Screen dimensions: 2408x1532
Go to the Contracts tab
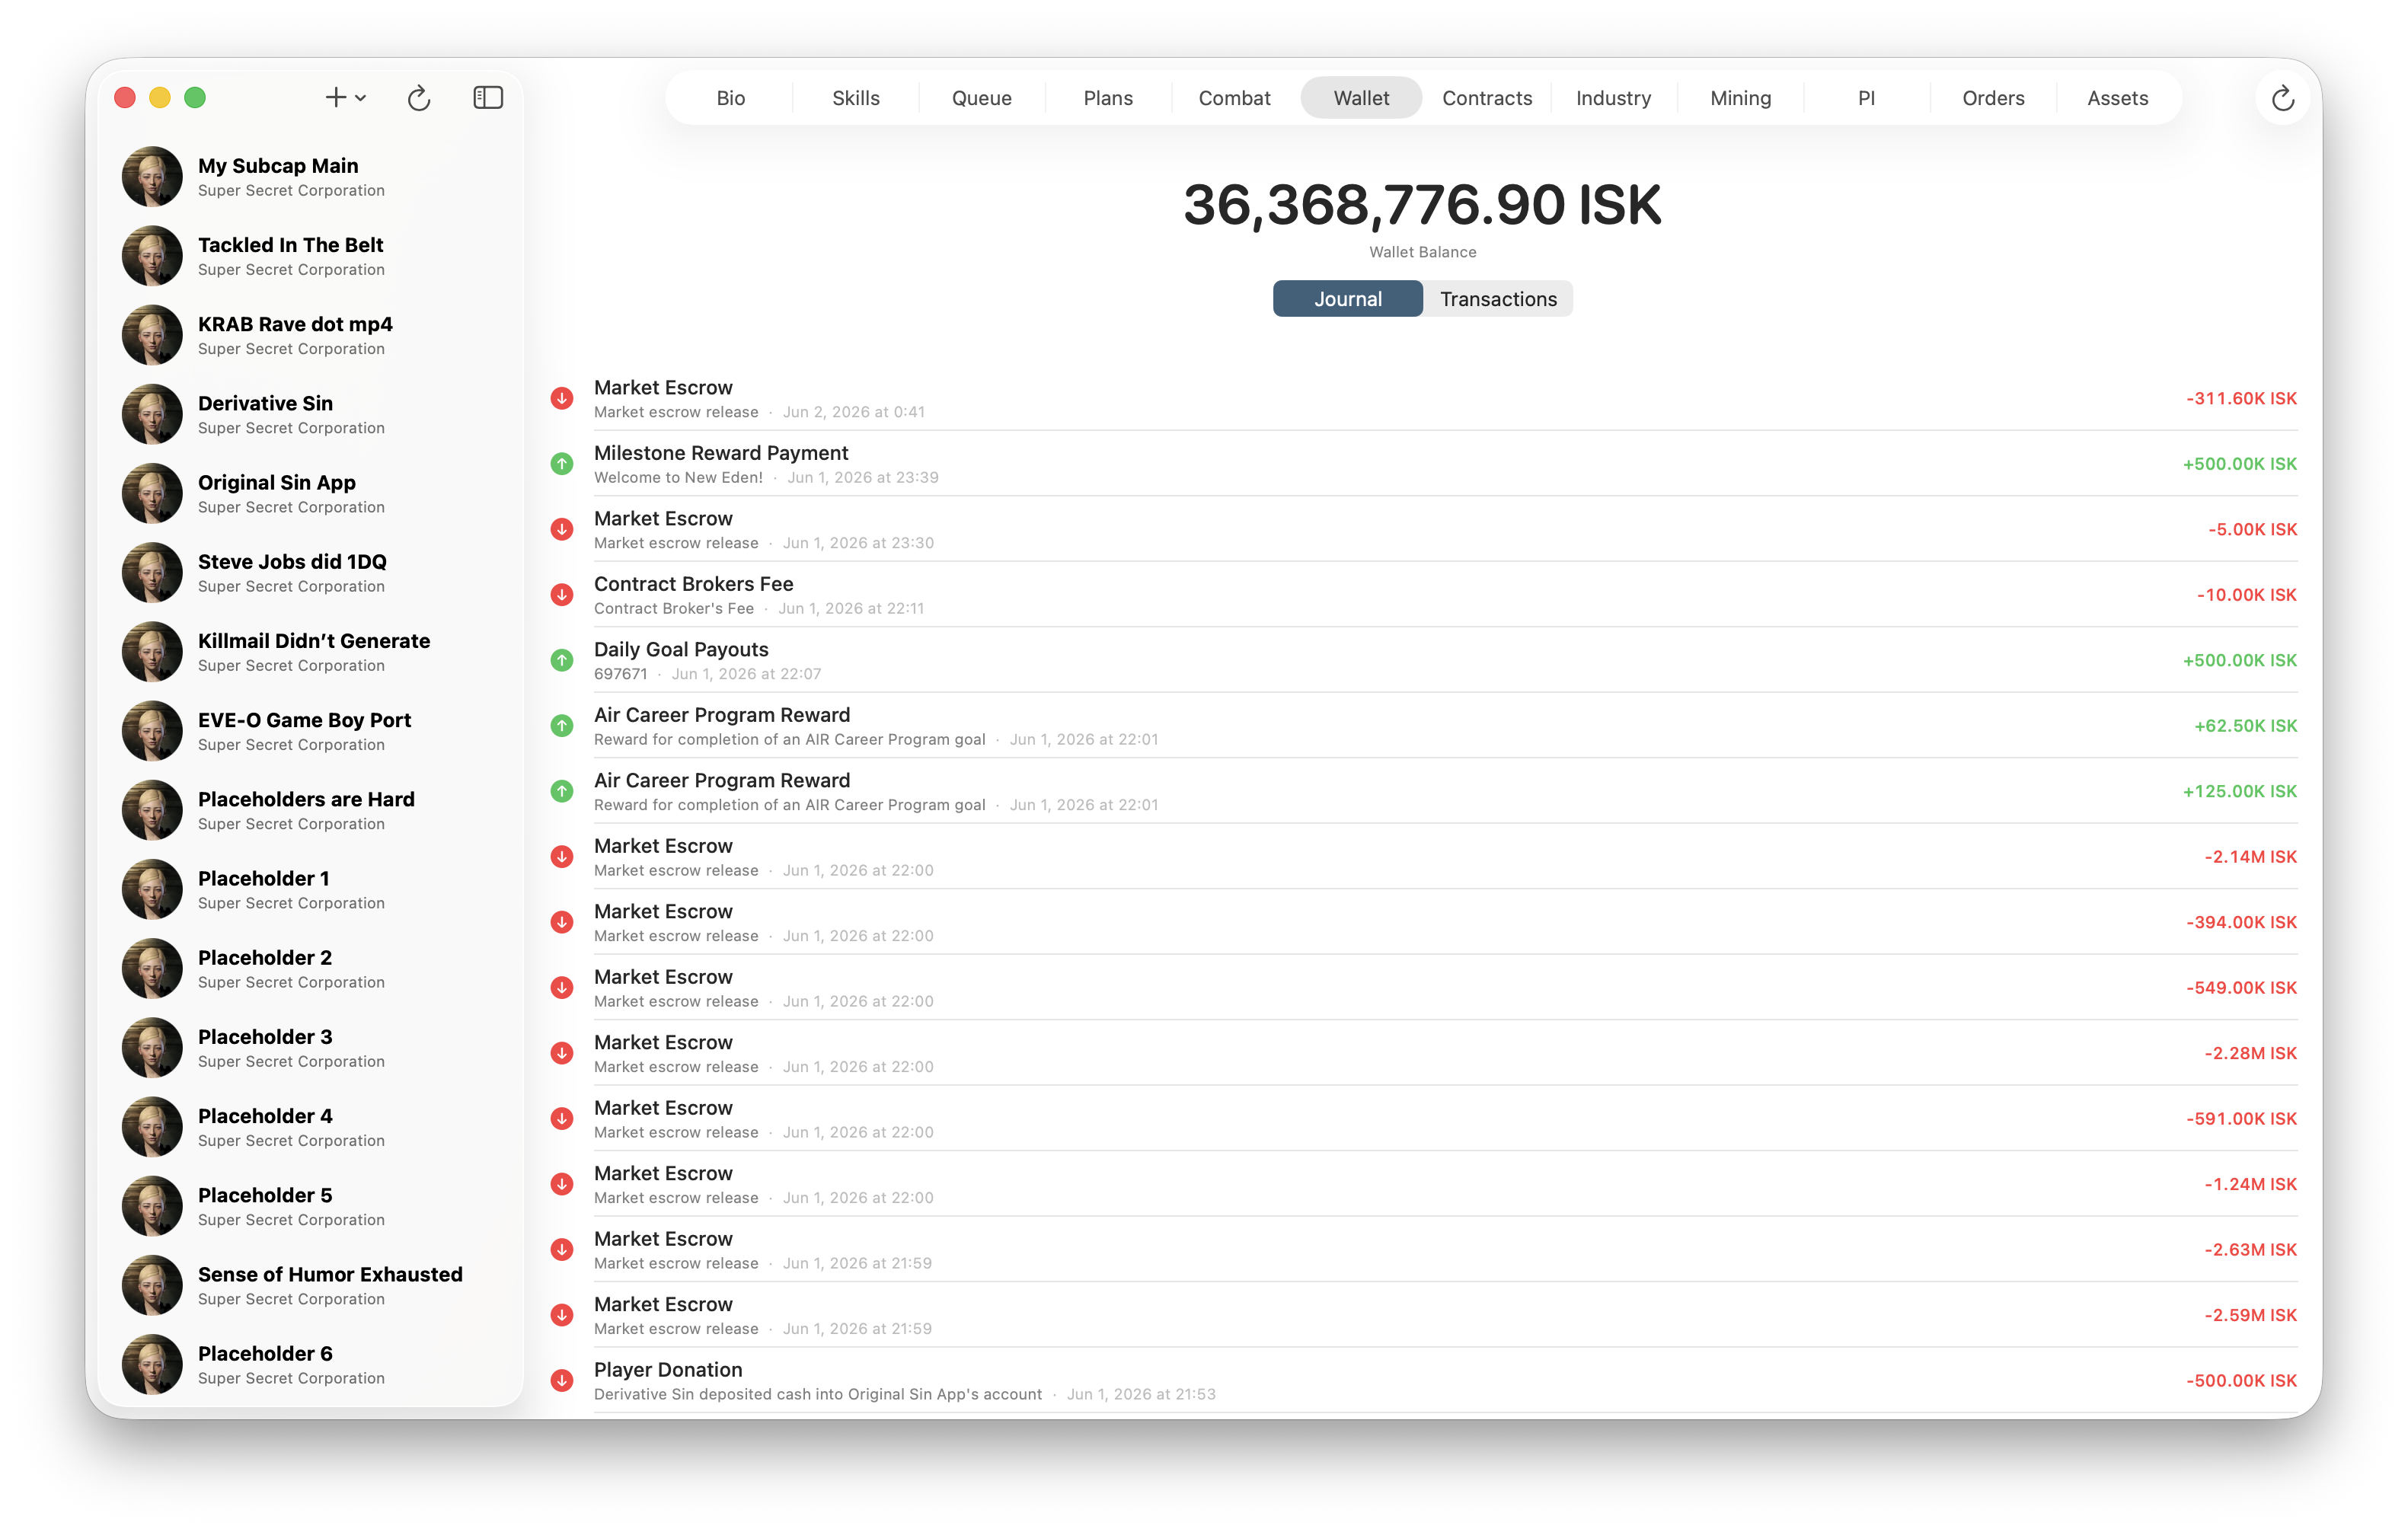point(1487,98)
